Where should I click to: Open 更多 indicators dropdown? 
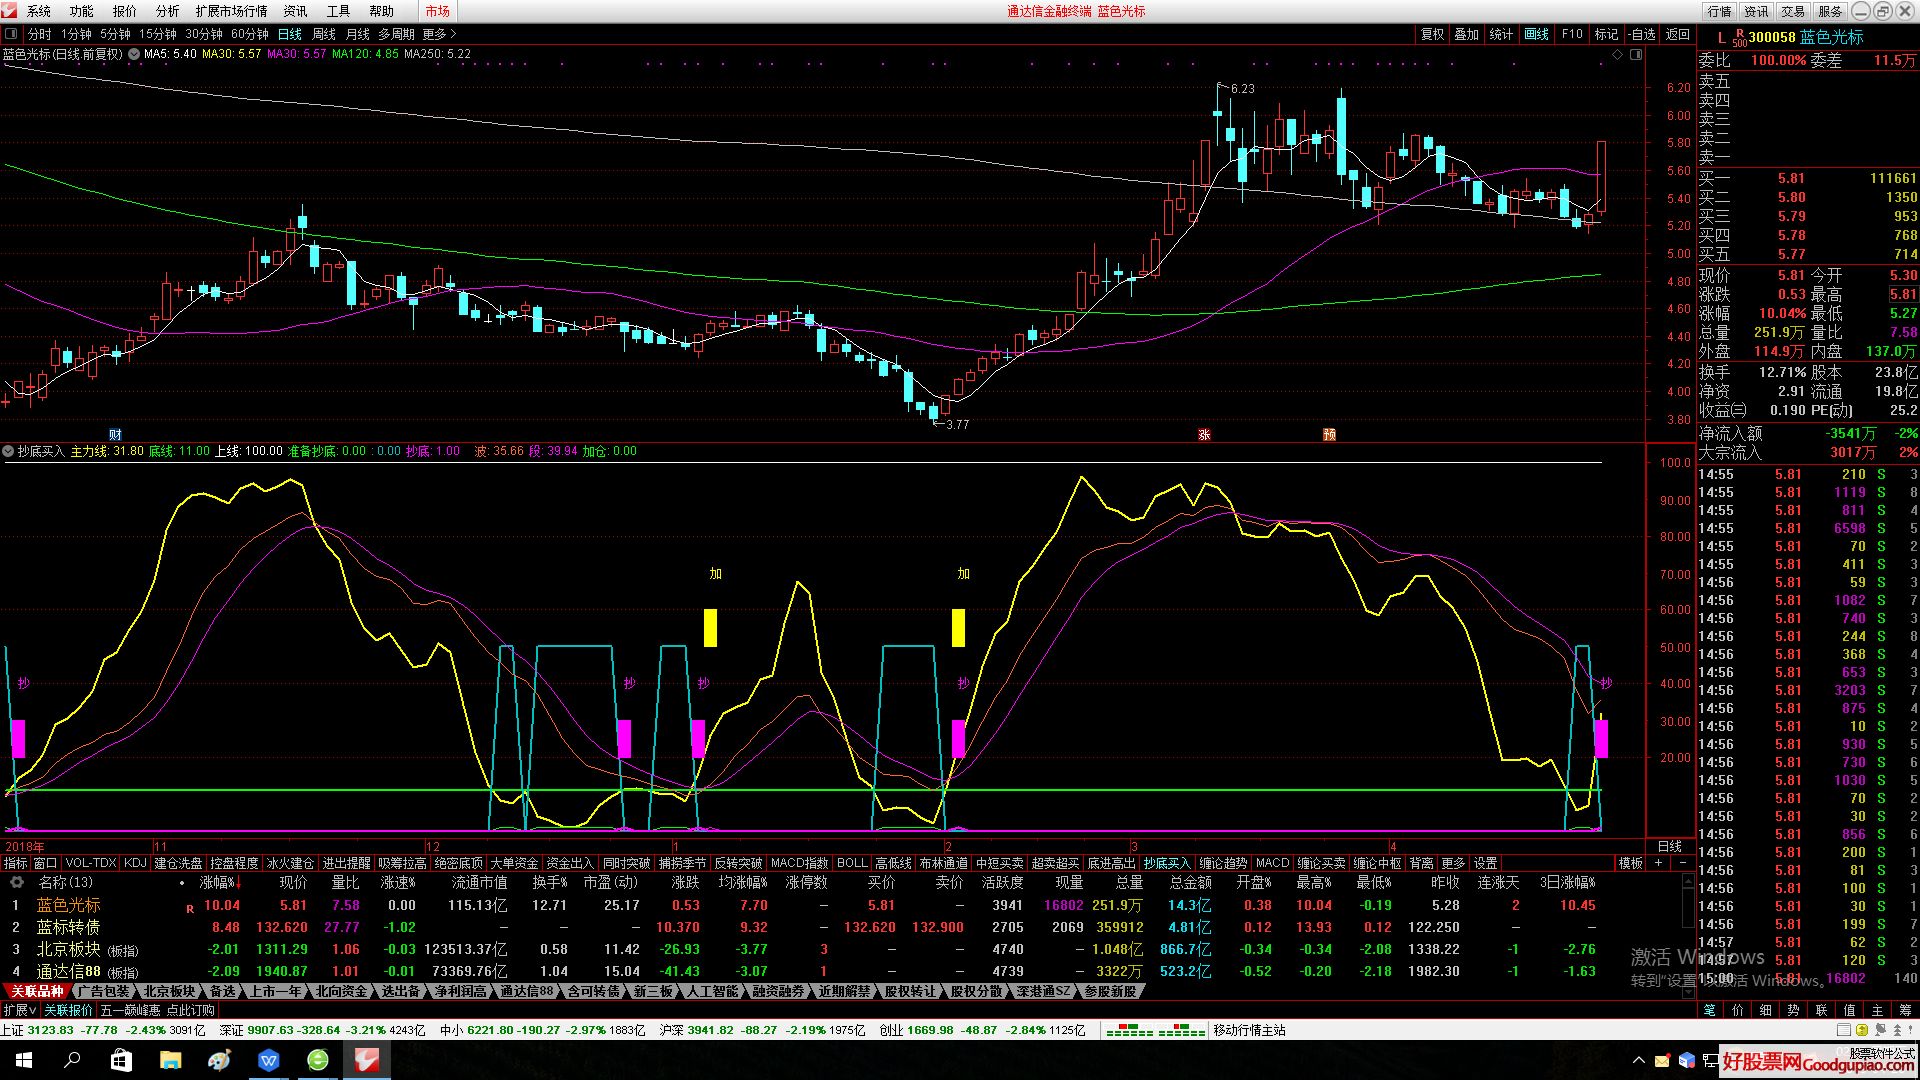pyautogui.click(x=1453, y=863)
